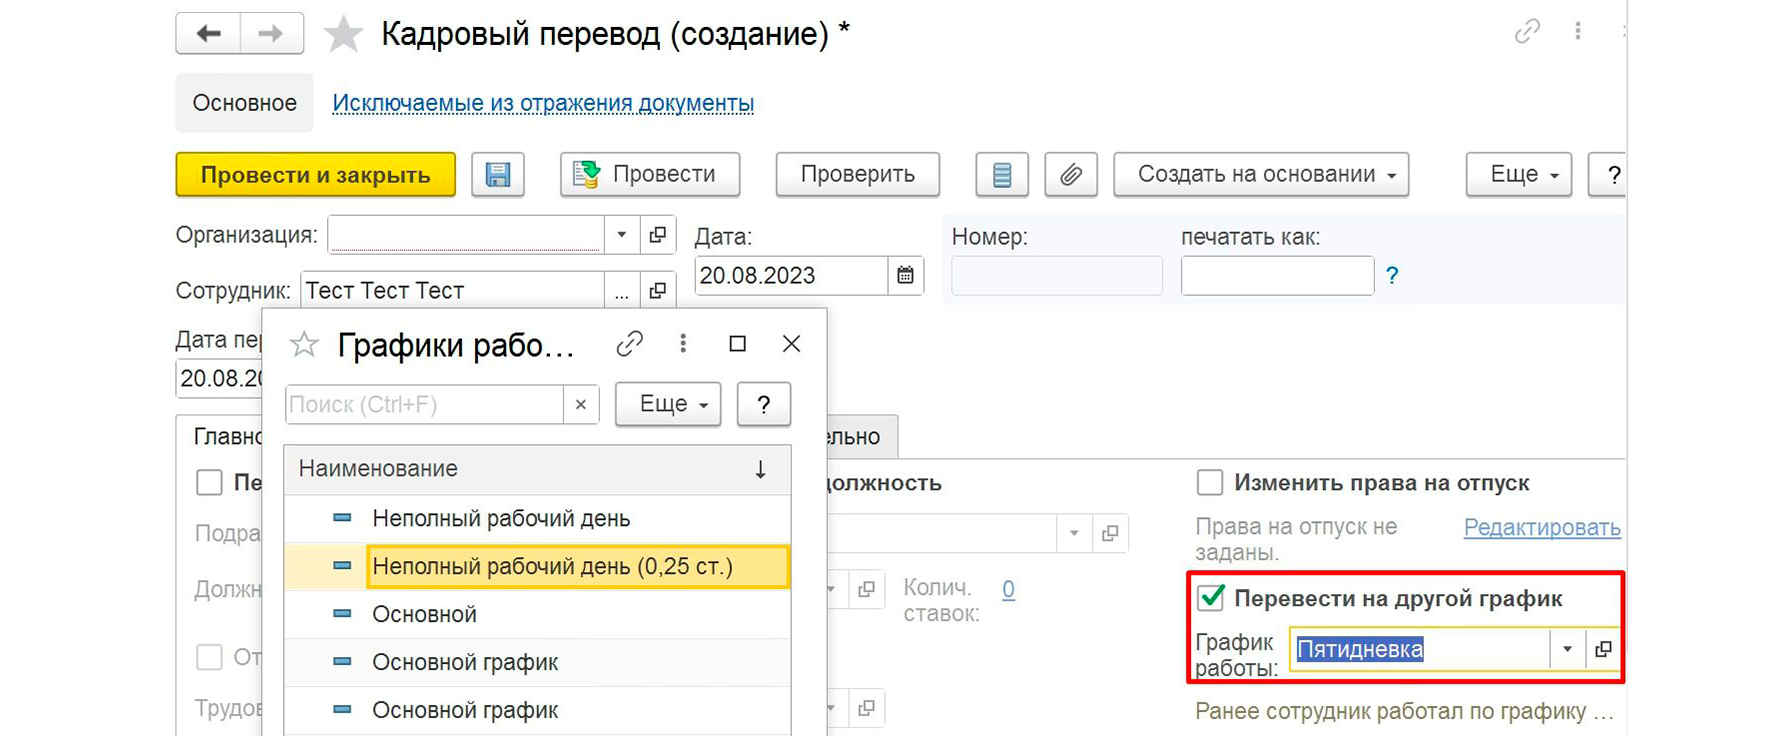Click the печатать как input field
The width and height of the screenshot is (1784, 736).
[x=1277, y=276]
